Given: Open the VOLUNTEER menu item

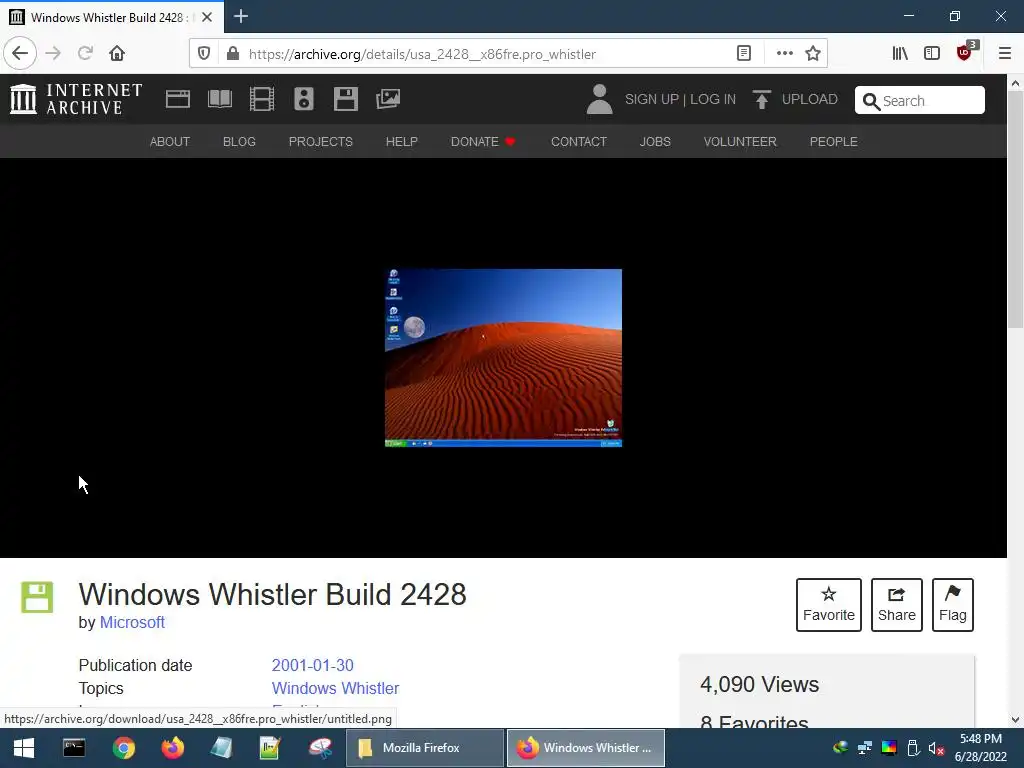Looking at the screenshot, I should [x=740, y=142].
